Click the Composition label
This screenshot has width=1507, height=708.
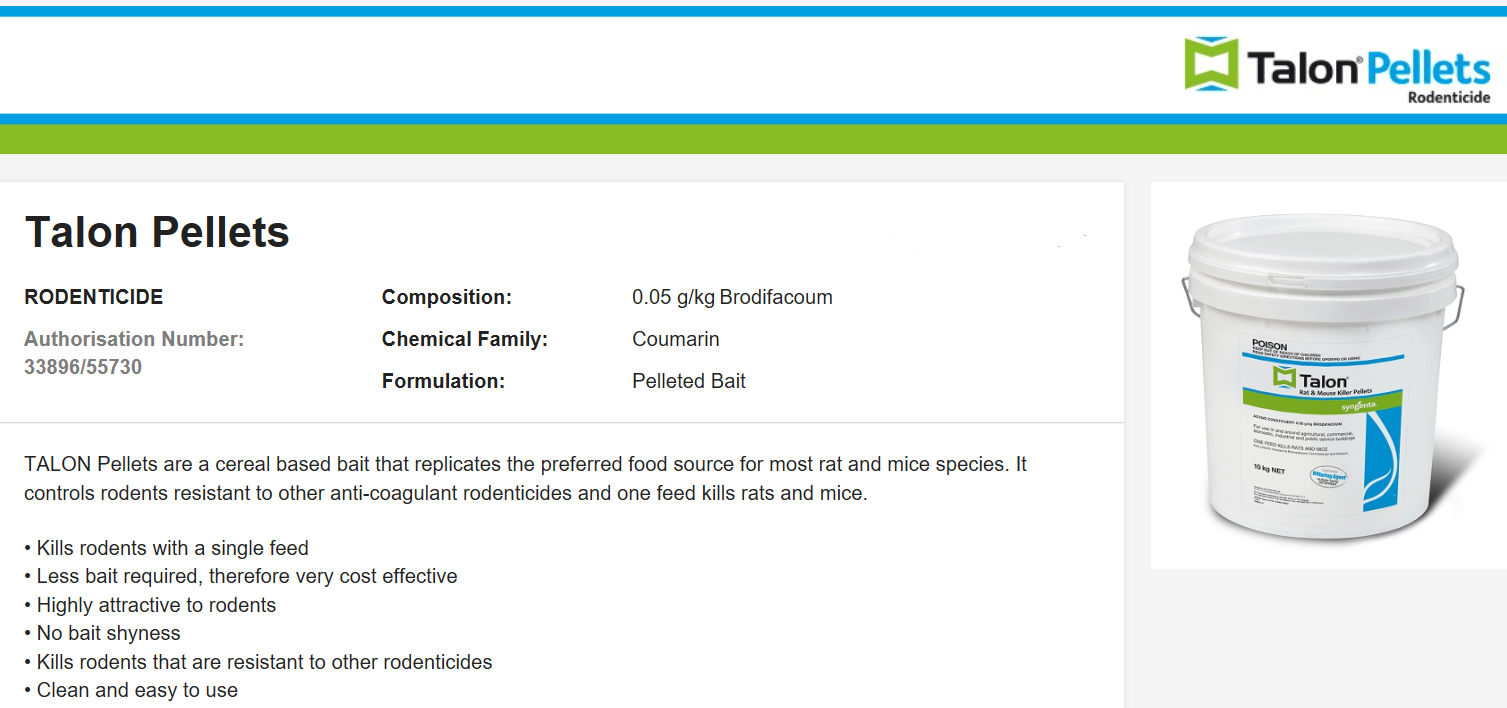click(x=447, y=297)
